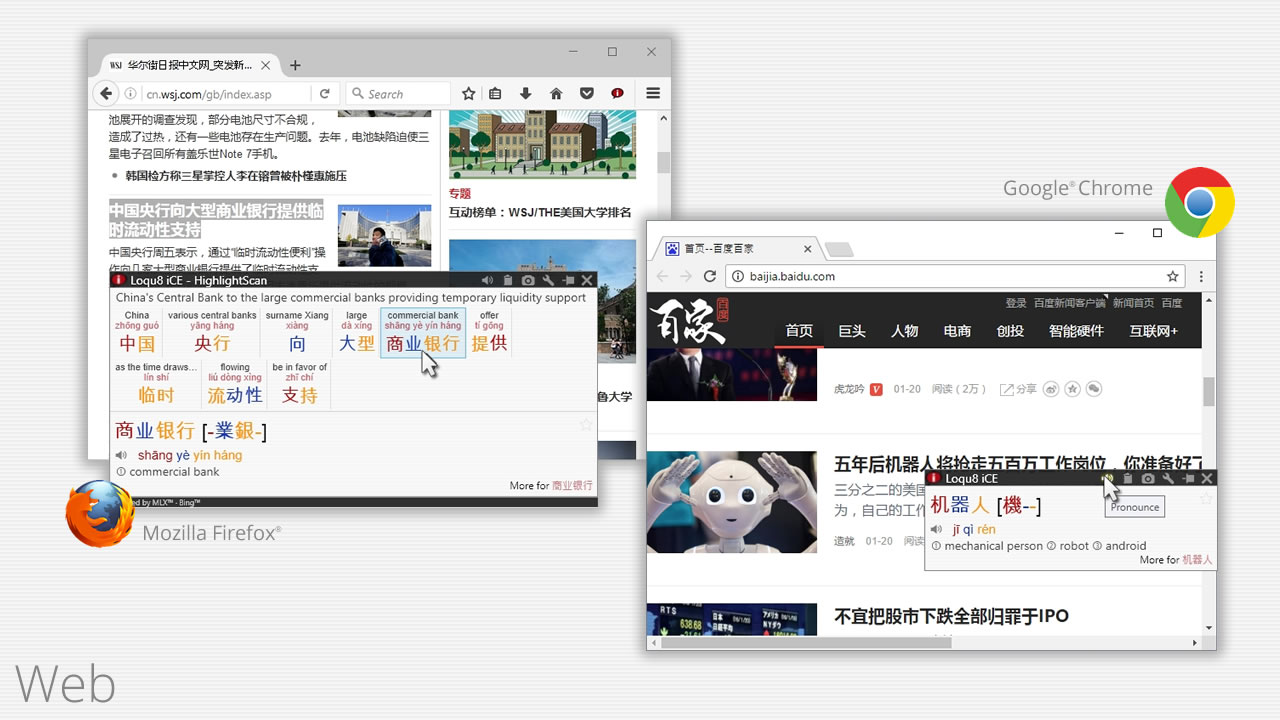Screen dimensions: 1280x720
Task: Click speaker icon in HighlightScan title bar
Action: [487, 281]
